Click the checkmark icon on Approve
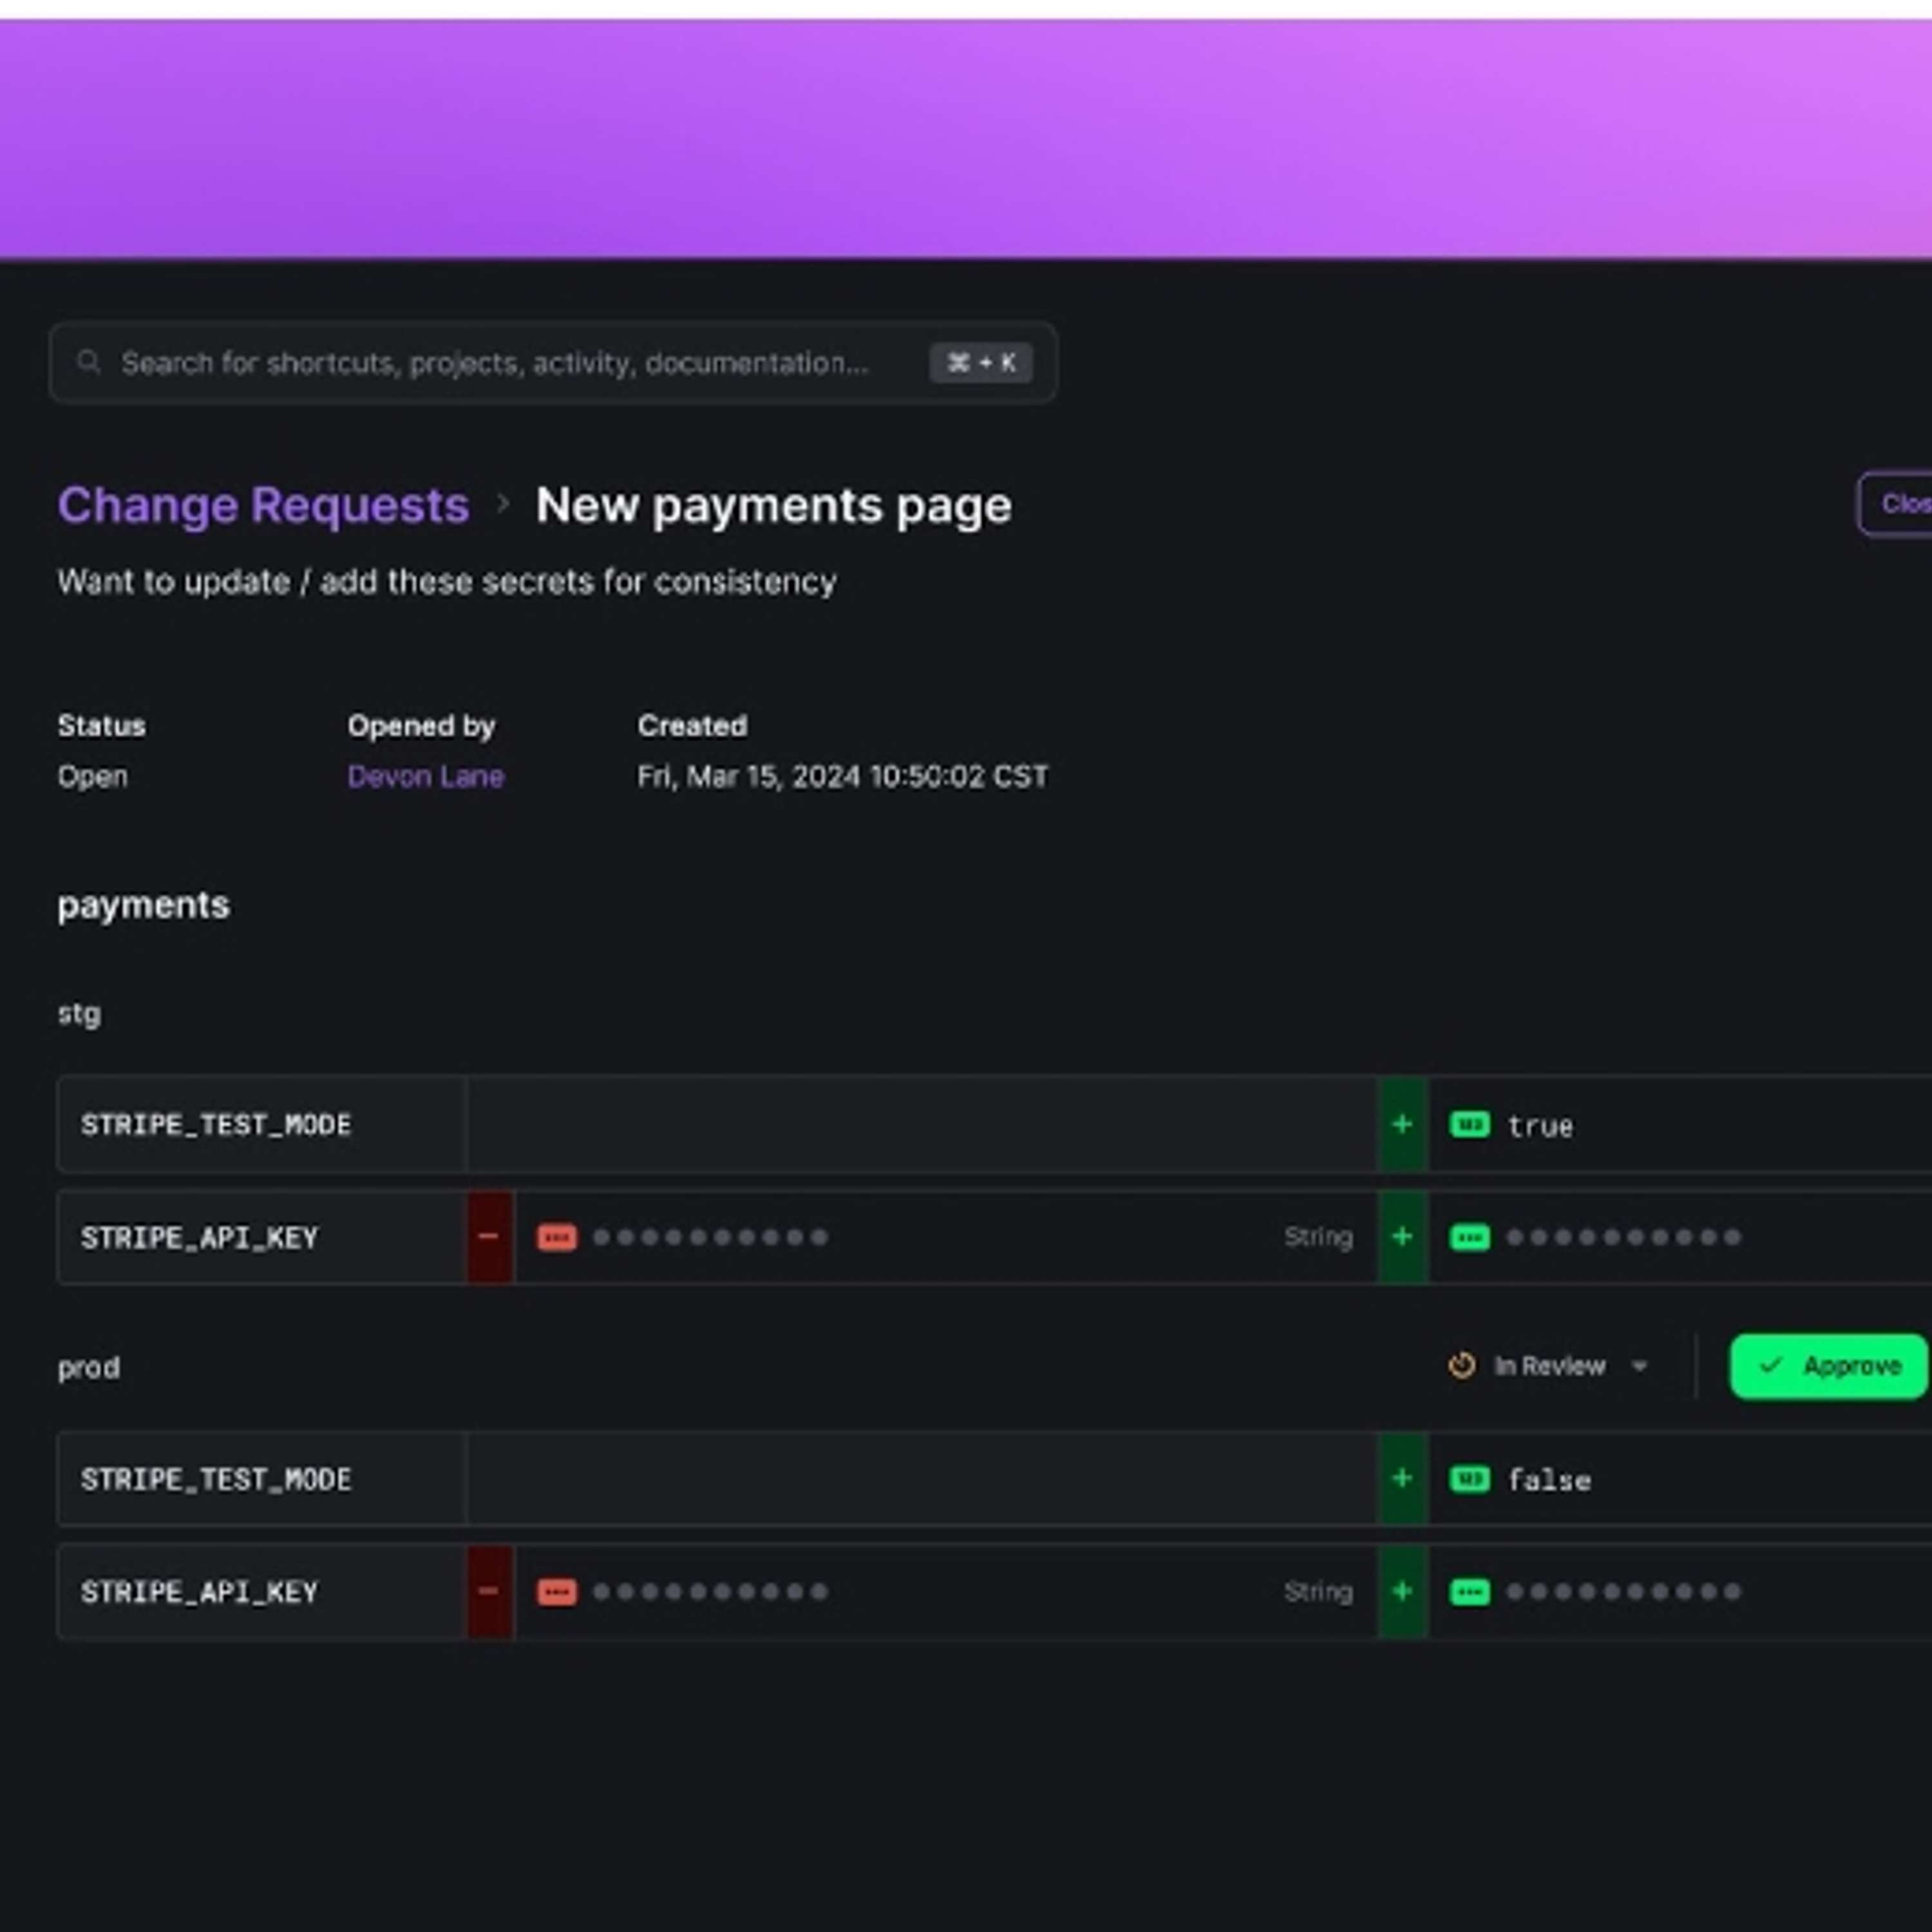The width and height of the screenshot is (1932, 1932). pos(1770,1365)
